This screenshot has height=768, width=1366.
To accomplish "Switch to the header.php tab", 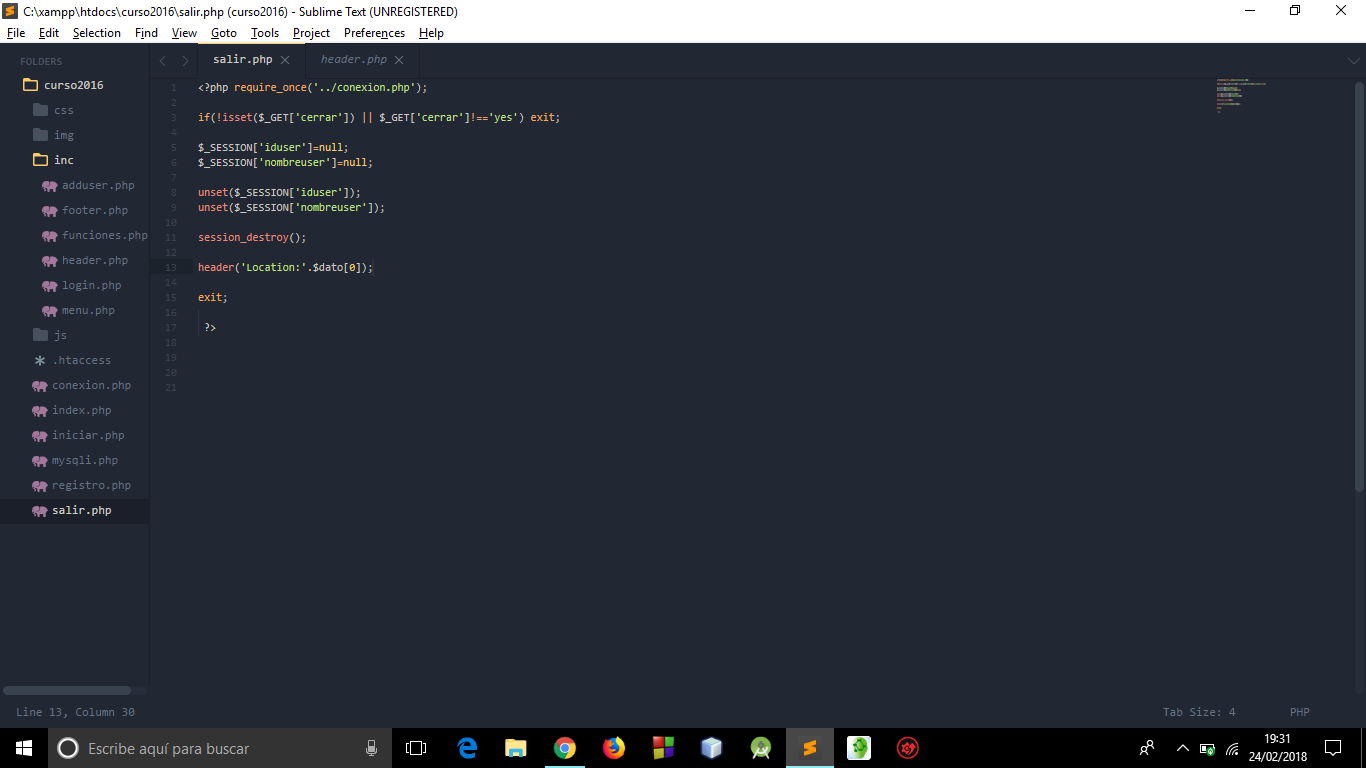I will click(353, 60).
